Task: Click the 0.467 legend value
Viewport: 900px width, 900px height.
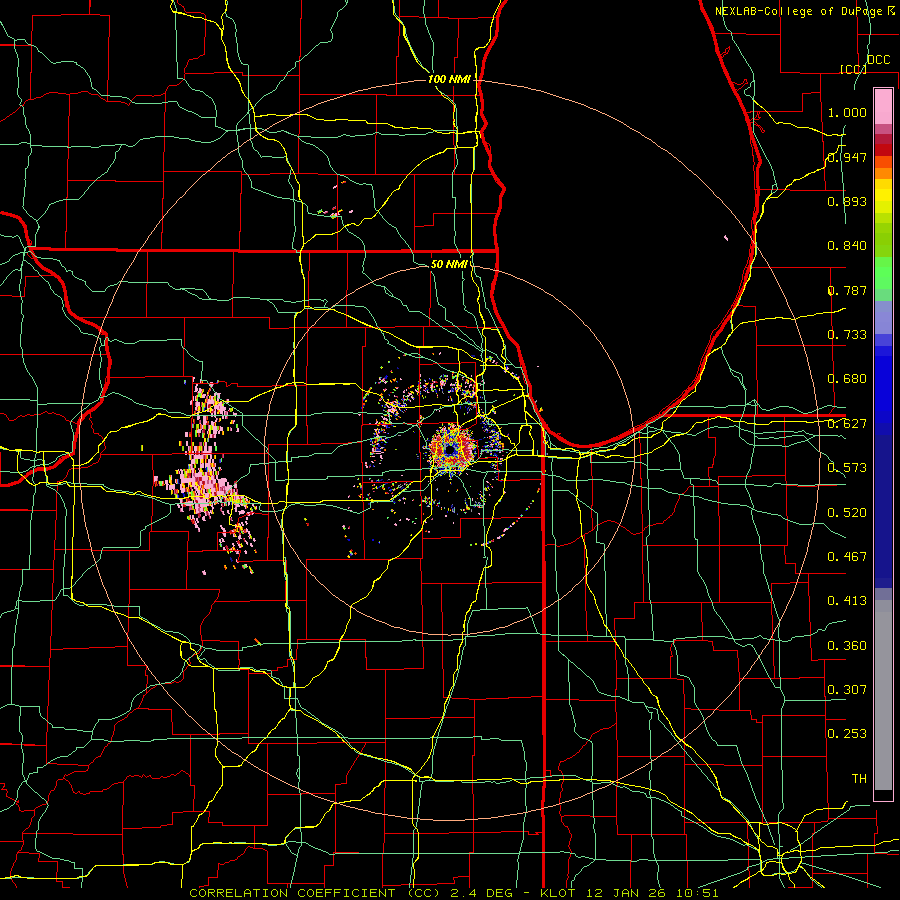Action: tap(847, 557)
